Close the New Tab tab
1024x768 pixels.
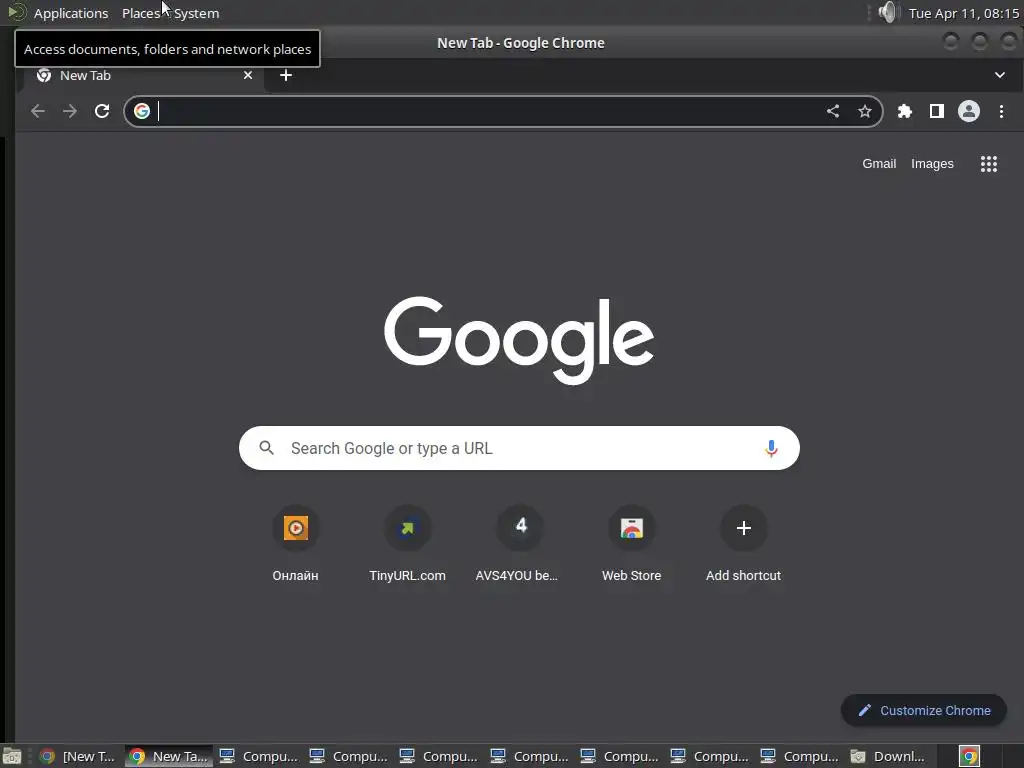point(248,75)
